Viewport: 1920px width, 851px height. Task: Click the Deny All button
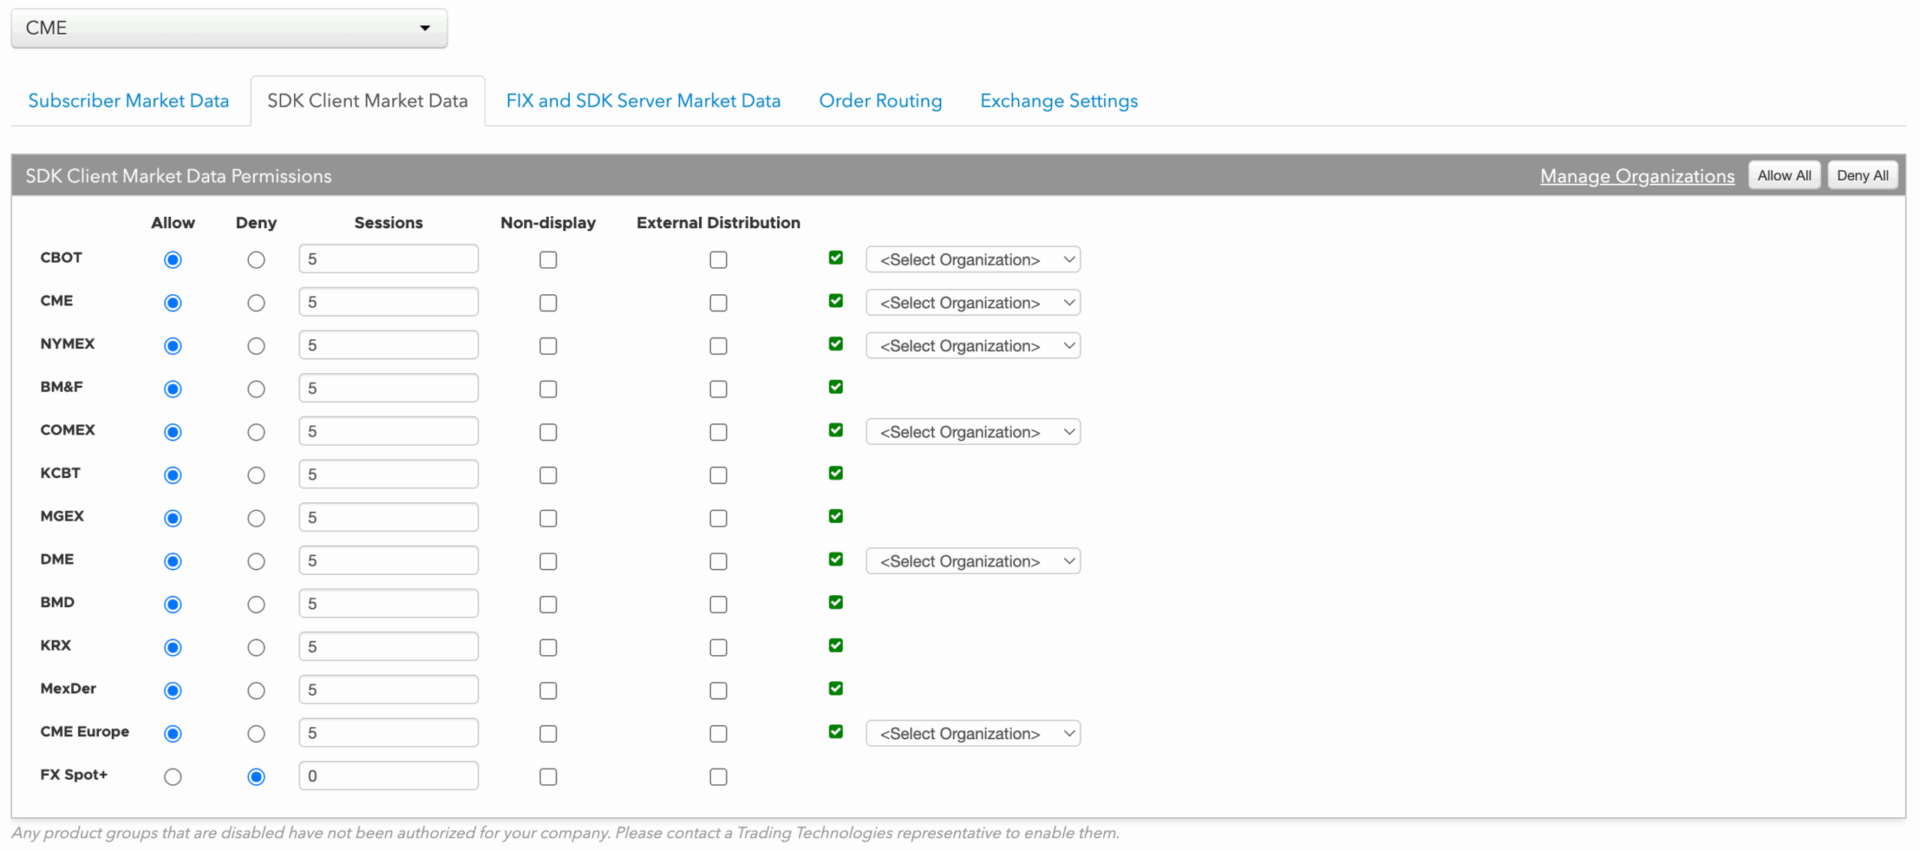point(1862,175)
